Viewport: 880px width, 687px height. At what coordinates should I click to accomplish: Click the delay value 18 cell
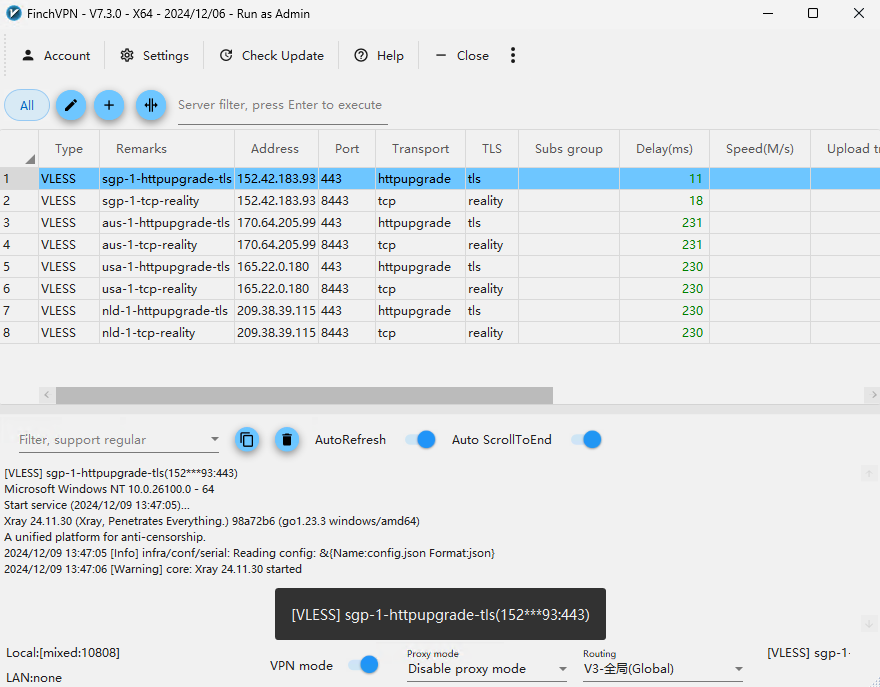pos(664,201)
